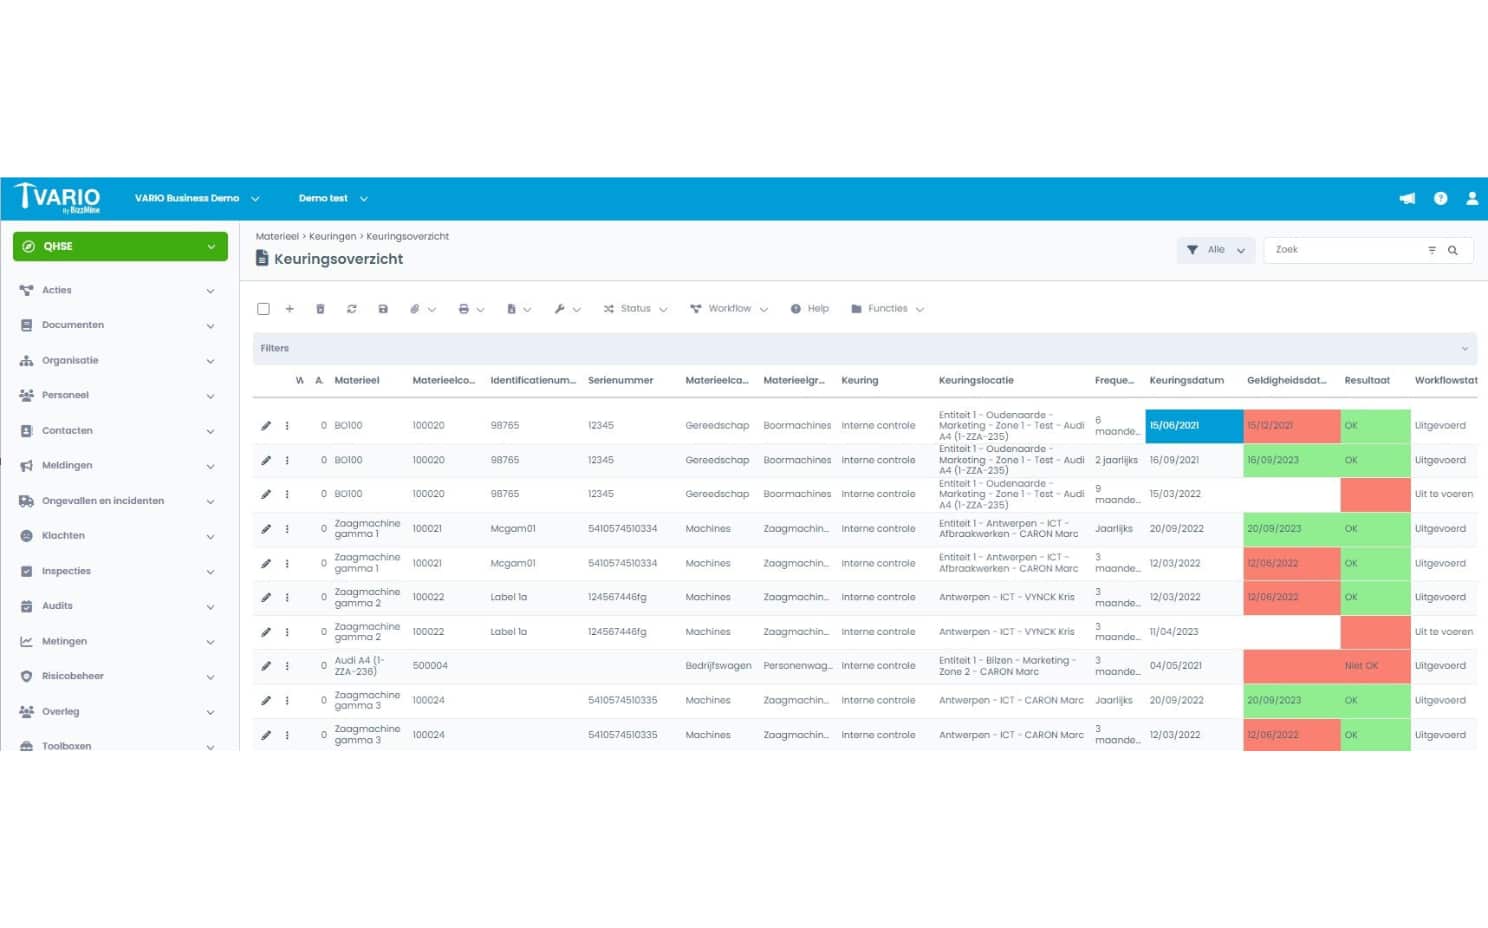Screen dimensions: 1488x928
Task: Click the VARIO logo
Action: 58,198
